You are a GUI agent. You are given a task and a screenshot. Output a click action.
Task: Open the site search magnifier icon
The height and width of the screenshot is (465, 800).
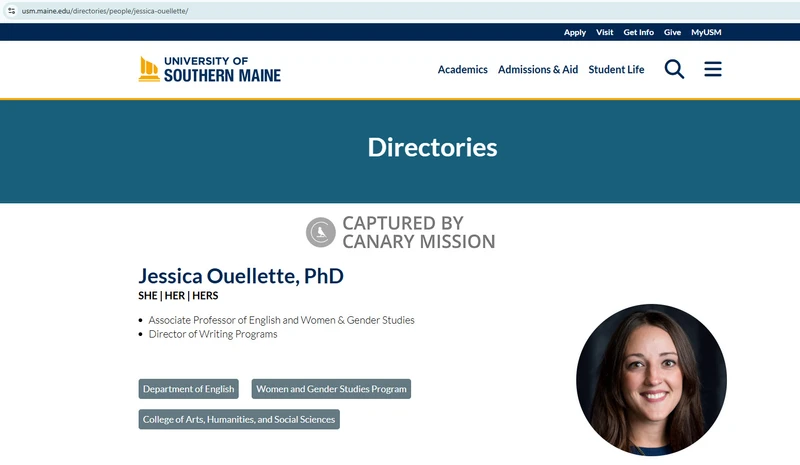click(674, 69)
